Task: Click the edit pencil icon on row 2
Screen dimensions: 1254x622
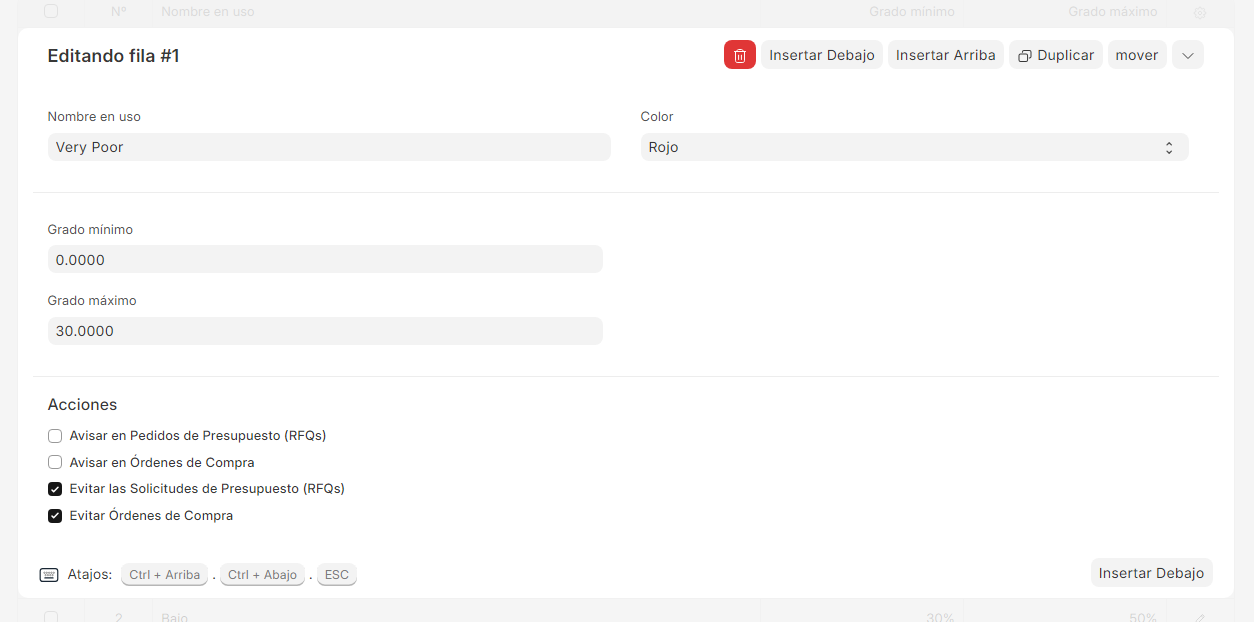Action: point(1200,618)
